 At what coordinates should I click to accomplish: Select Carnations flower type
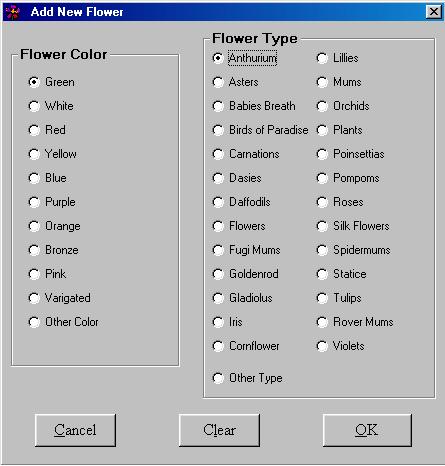coord(246,154)
